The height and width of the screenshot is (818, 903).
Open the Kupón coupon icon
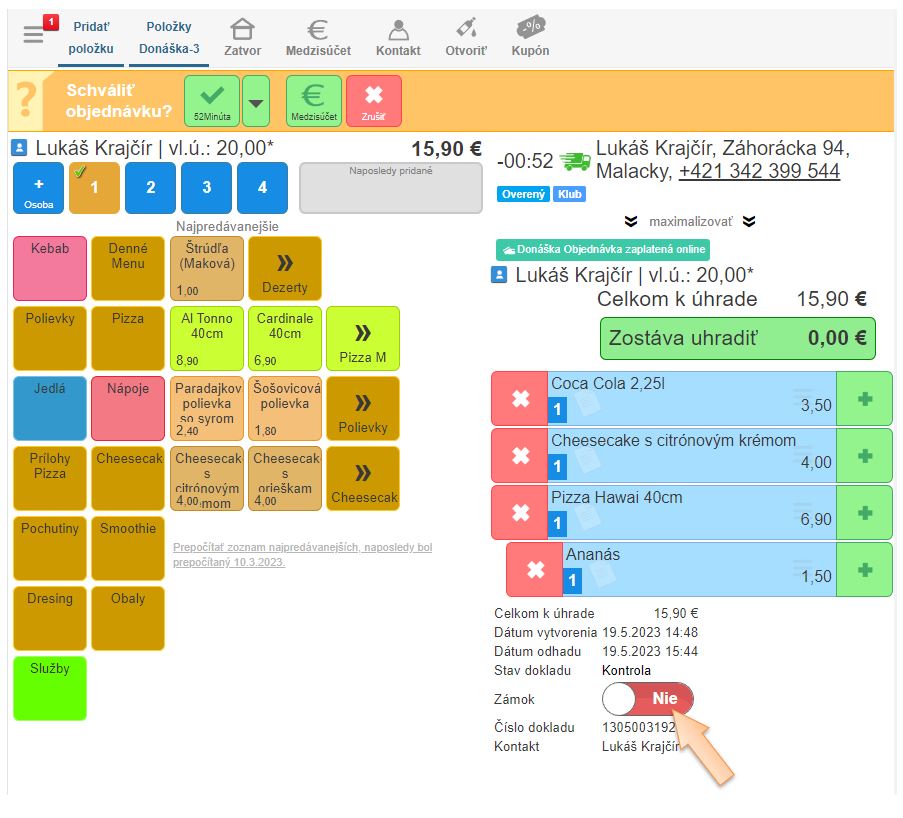click(530, 37)
